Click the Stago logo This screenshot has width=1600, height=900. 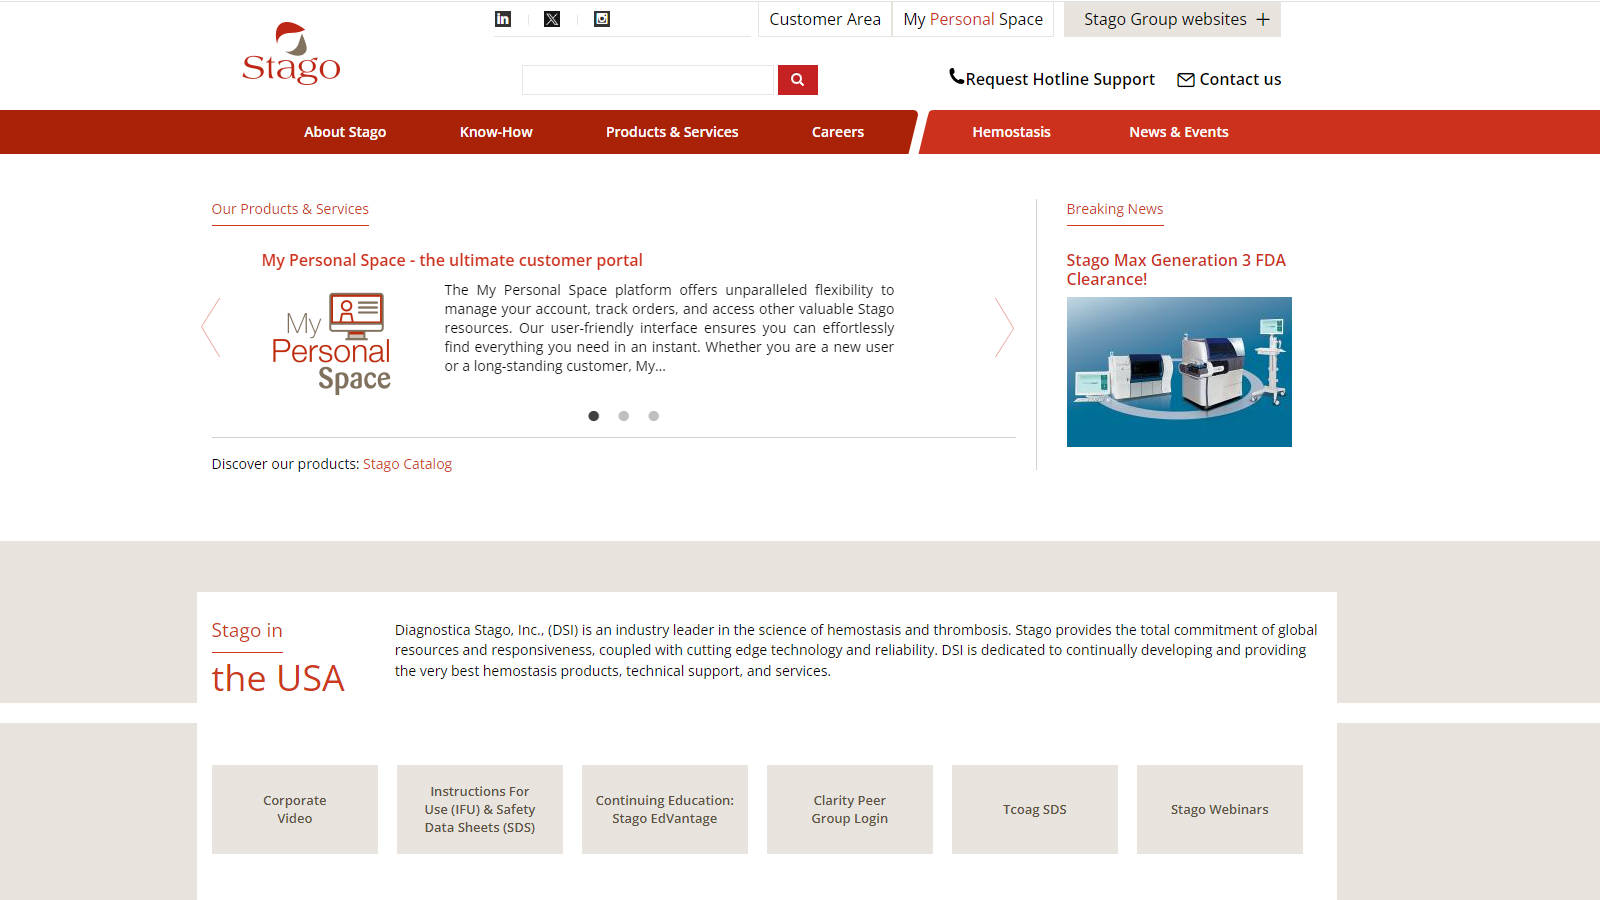click(x=291, y=54)
